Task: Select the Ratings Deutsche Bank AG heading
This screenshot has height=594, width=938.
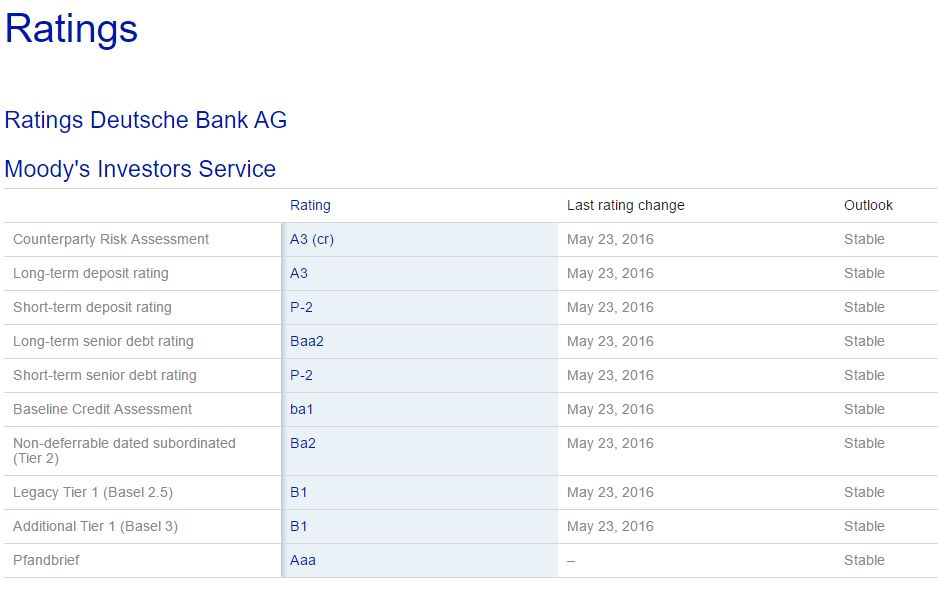Action: [x=145, y=120]
